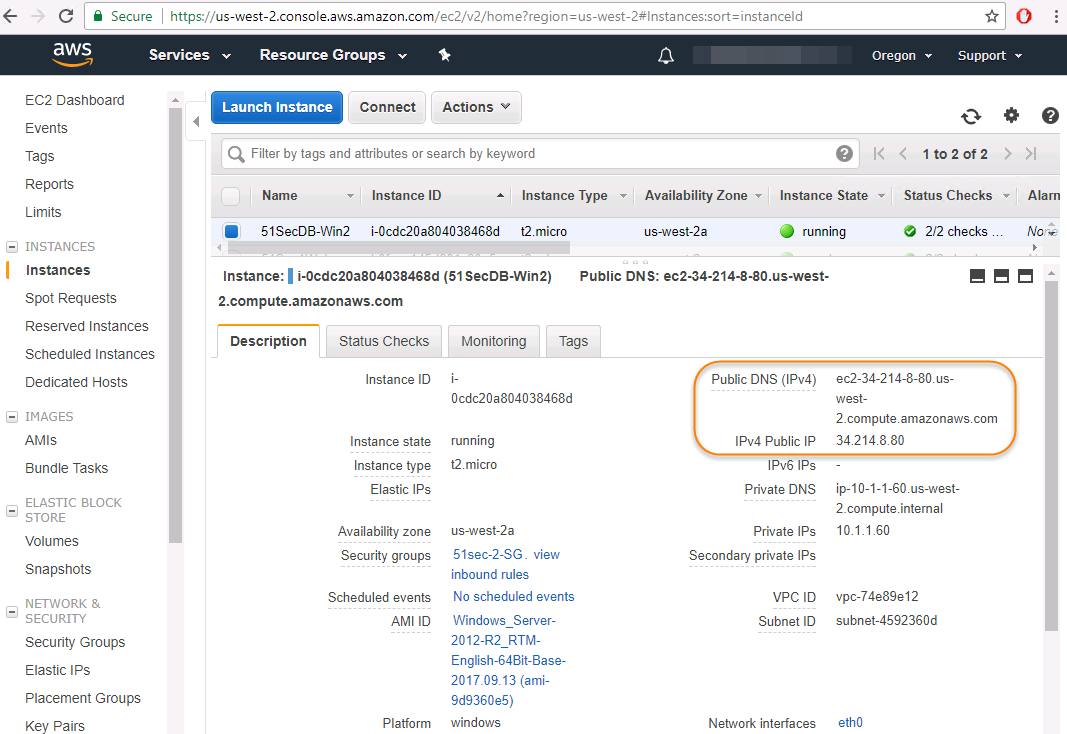This screenshot has width=1067, height=734.
Task: Switch to the Description tab
Action: point(268,341)
